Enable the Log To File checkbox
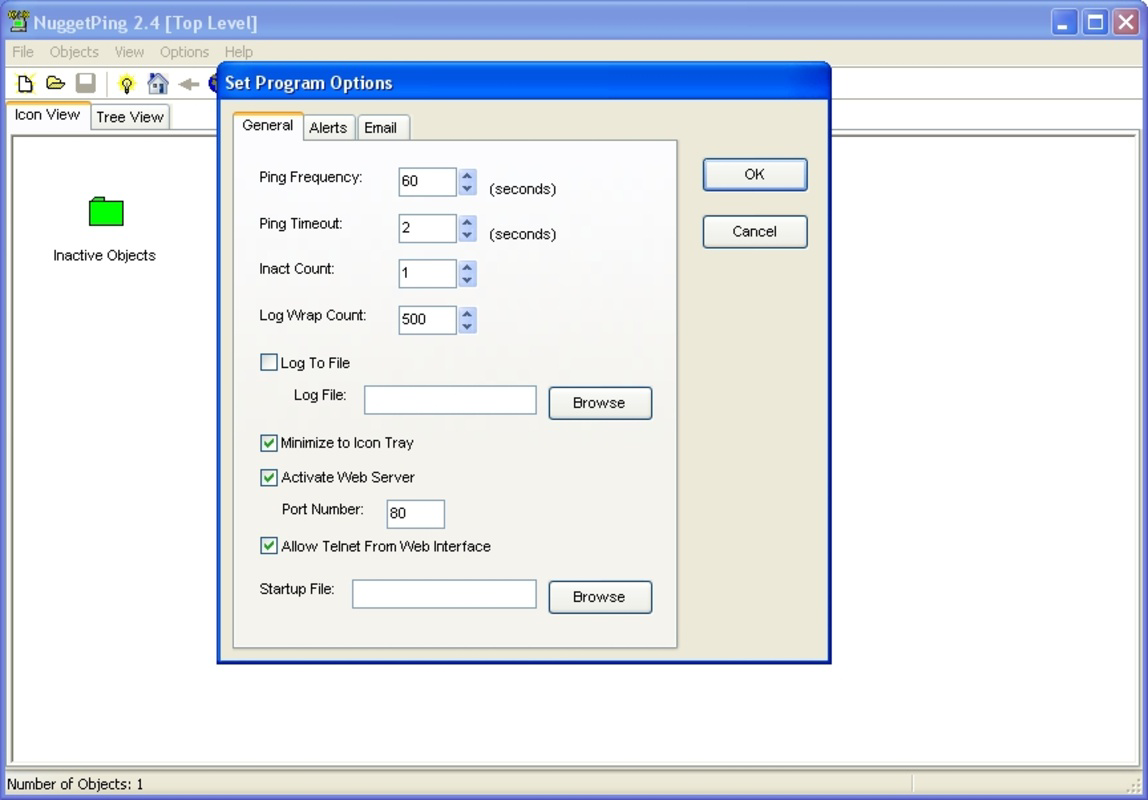This screenshot has height=800, width=1148. pyautogui.click(x=269, y=362)
